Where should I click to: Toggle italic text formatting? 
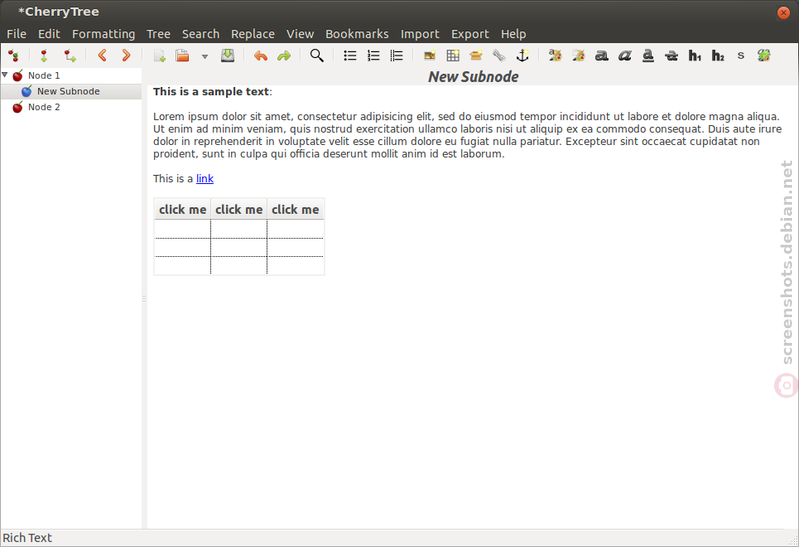tap(625, 56)
